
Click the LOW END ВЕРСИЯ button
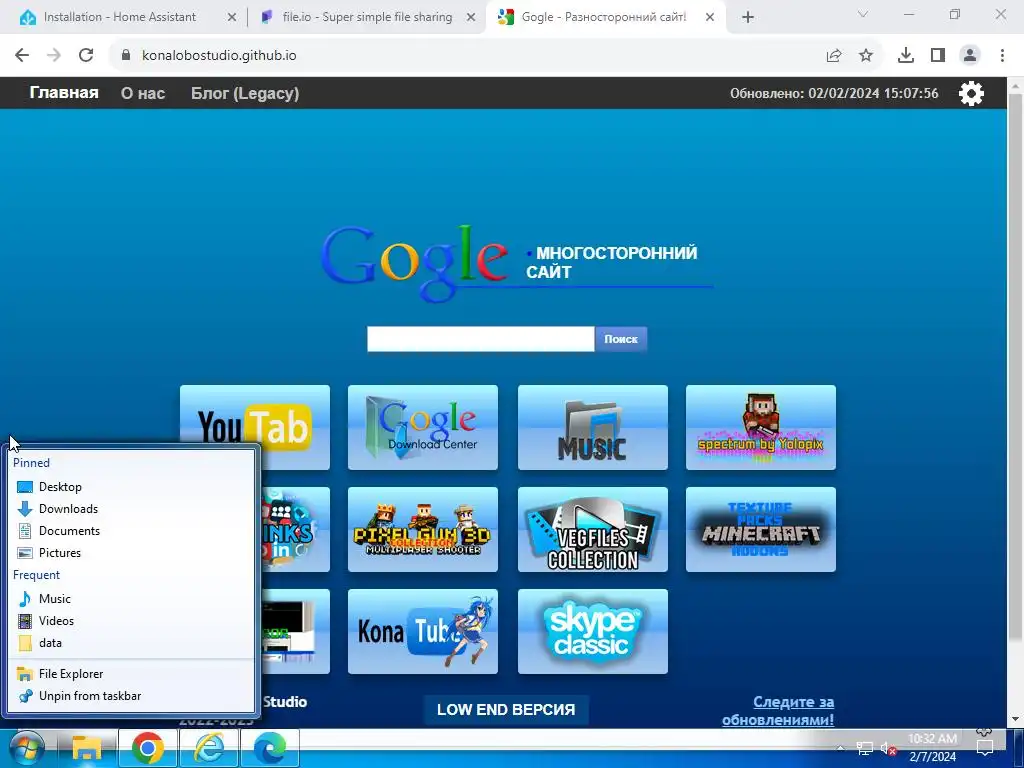pos(506,709)
